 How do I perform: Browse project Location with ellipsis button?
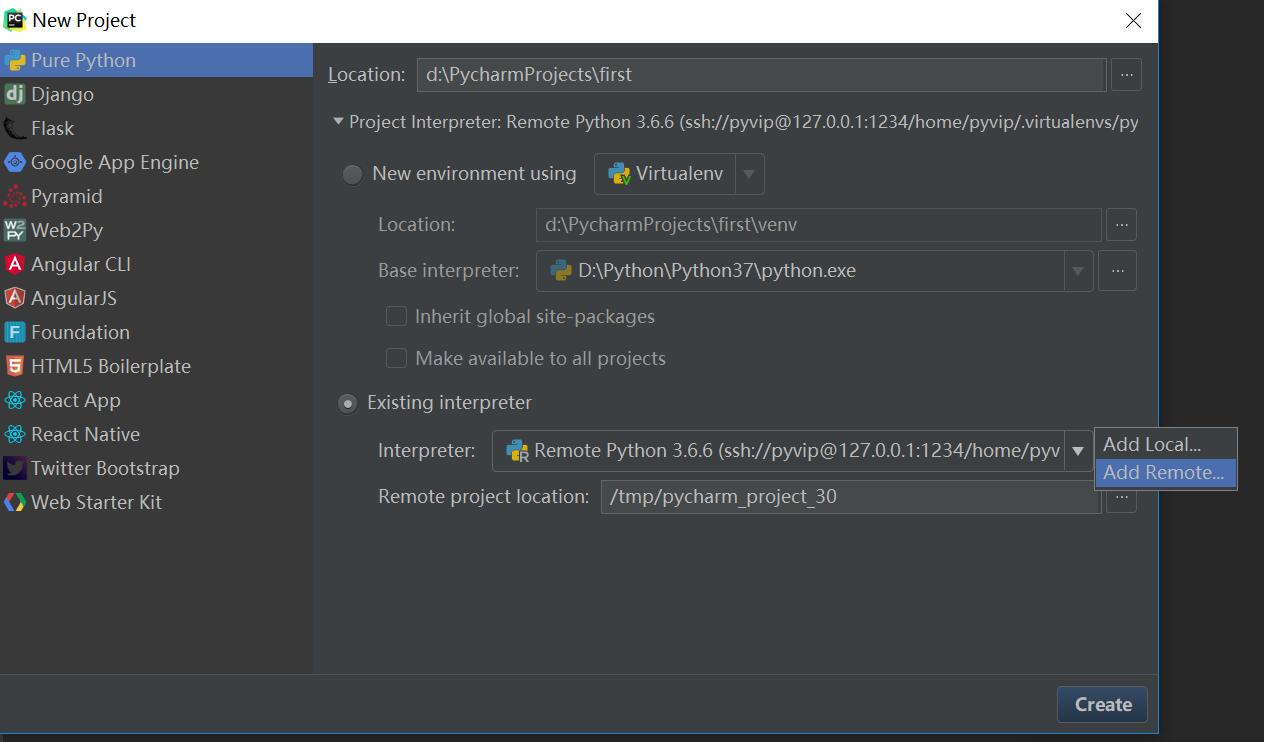click(1126, 74)
